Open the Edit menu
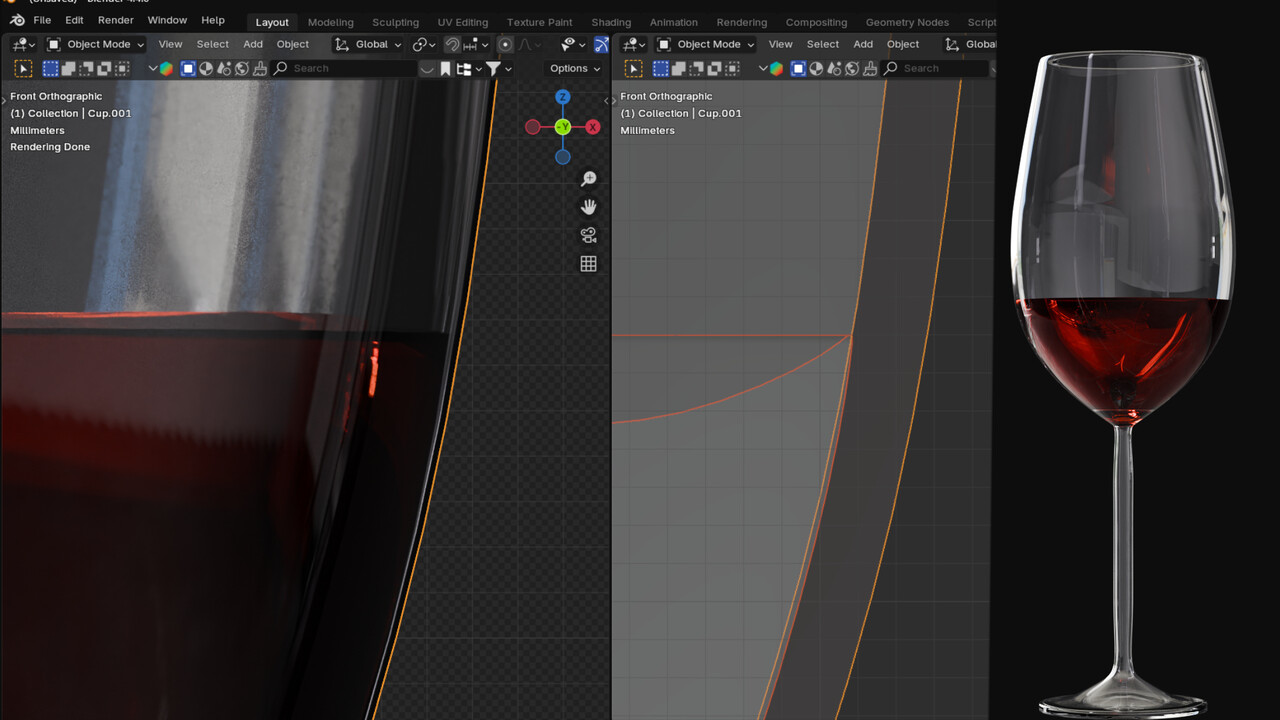The width and height of the screenshot is (1280, 720). coord(75,20)
